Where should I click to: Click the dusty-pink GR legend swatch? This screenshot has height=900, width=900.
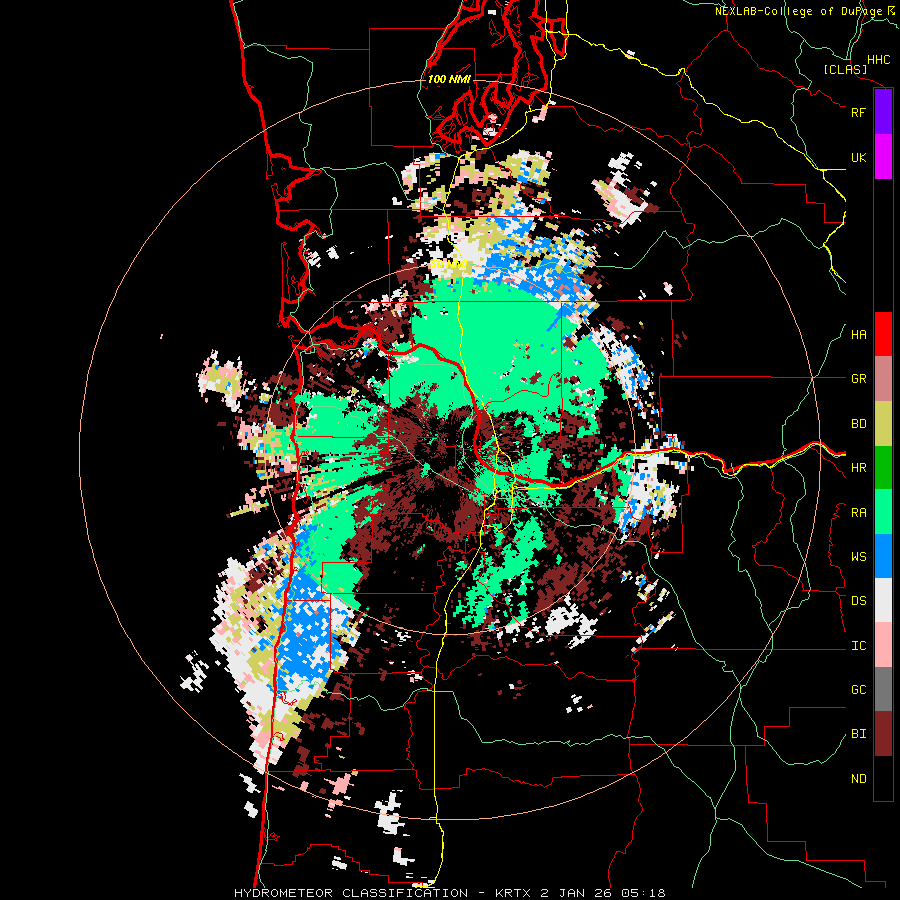[883, 379]
